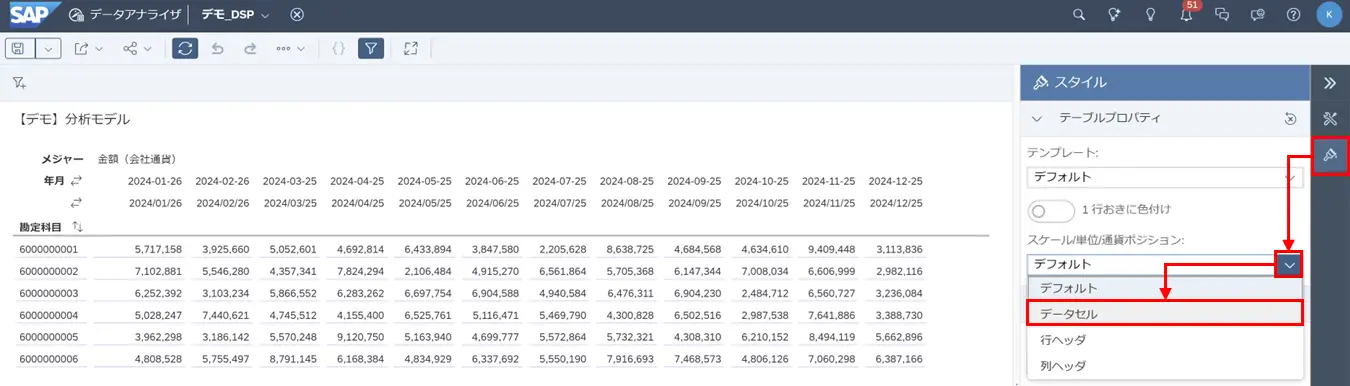Viewport: 1350px width, 386px height.
Task: Reset table properties with the circular reset icon
Action: [1290, 118]
